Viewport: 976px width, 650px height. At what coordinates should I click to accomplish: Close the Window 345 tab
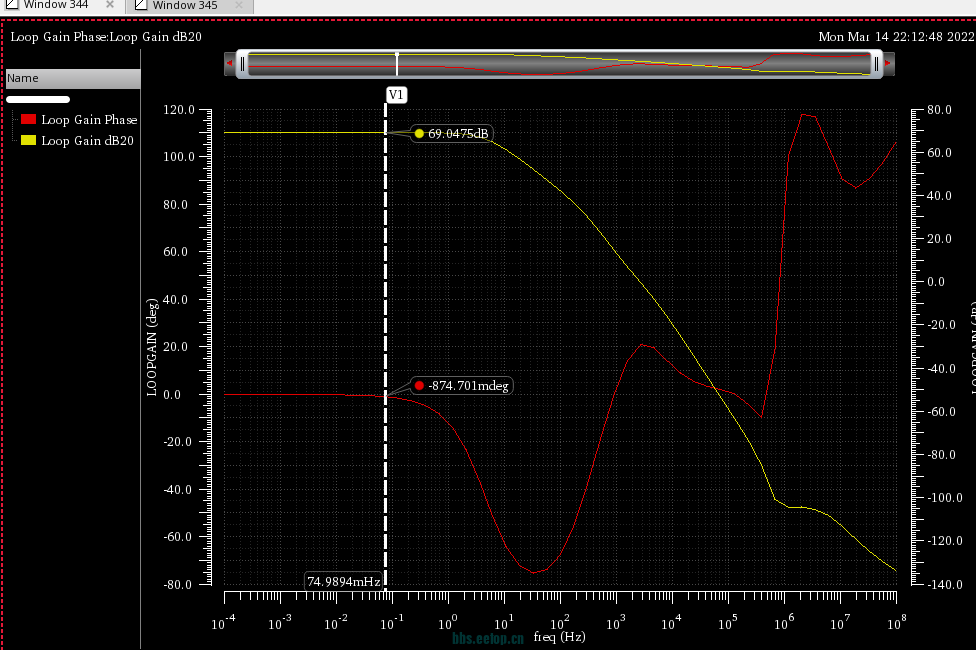[x=239, y=5]
